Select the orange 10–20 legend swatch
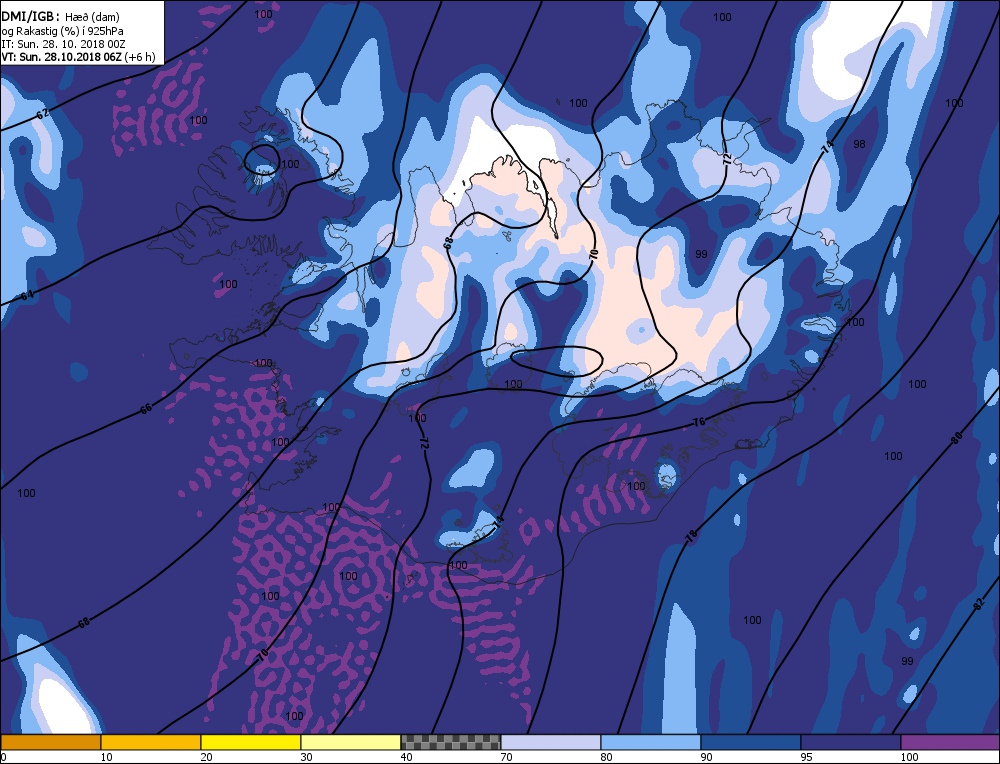 point(151,742)
